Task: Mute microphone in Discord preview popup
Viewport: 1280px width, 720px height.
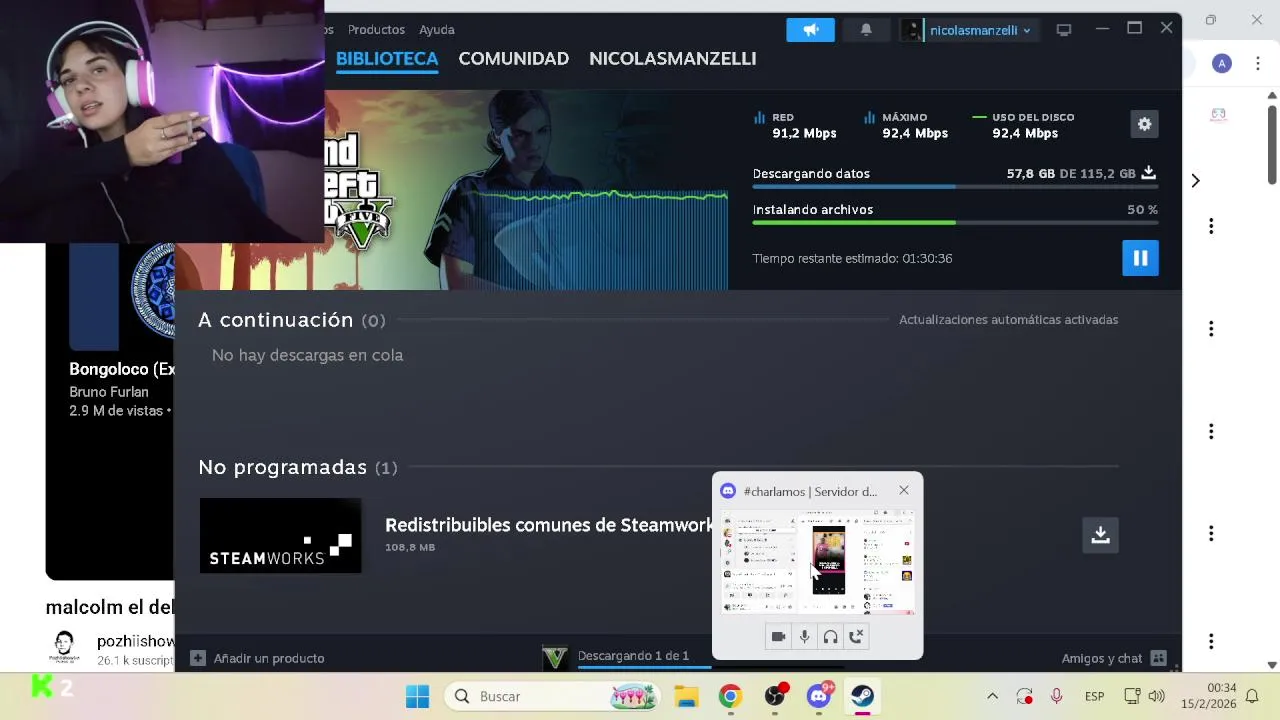Action: tap(804, 636)
